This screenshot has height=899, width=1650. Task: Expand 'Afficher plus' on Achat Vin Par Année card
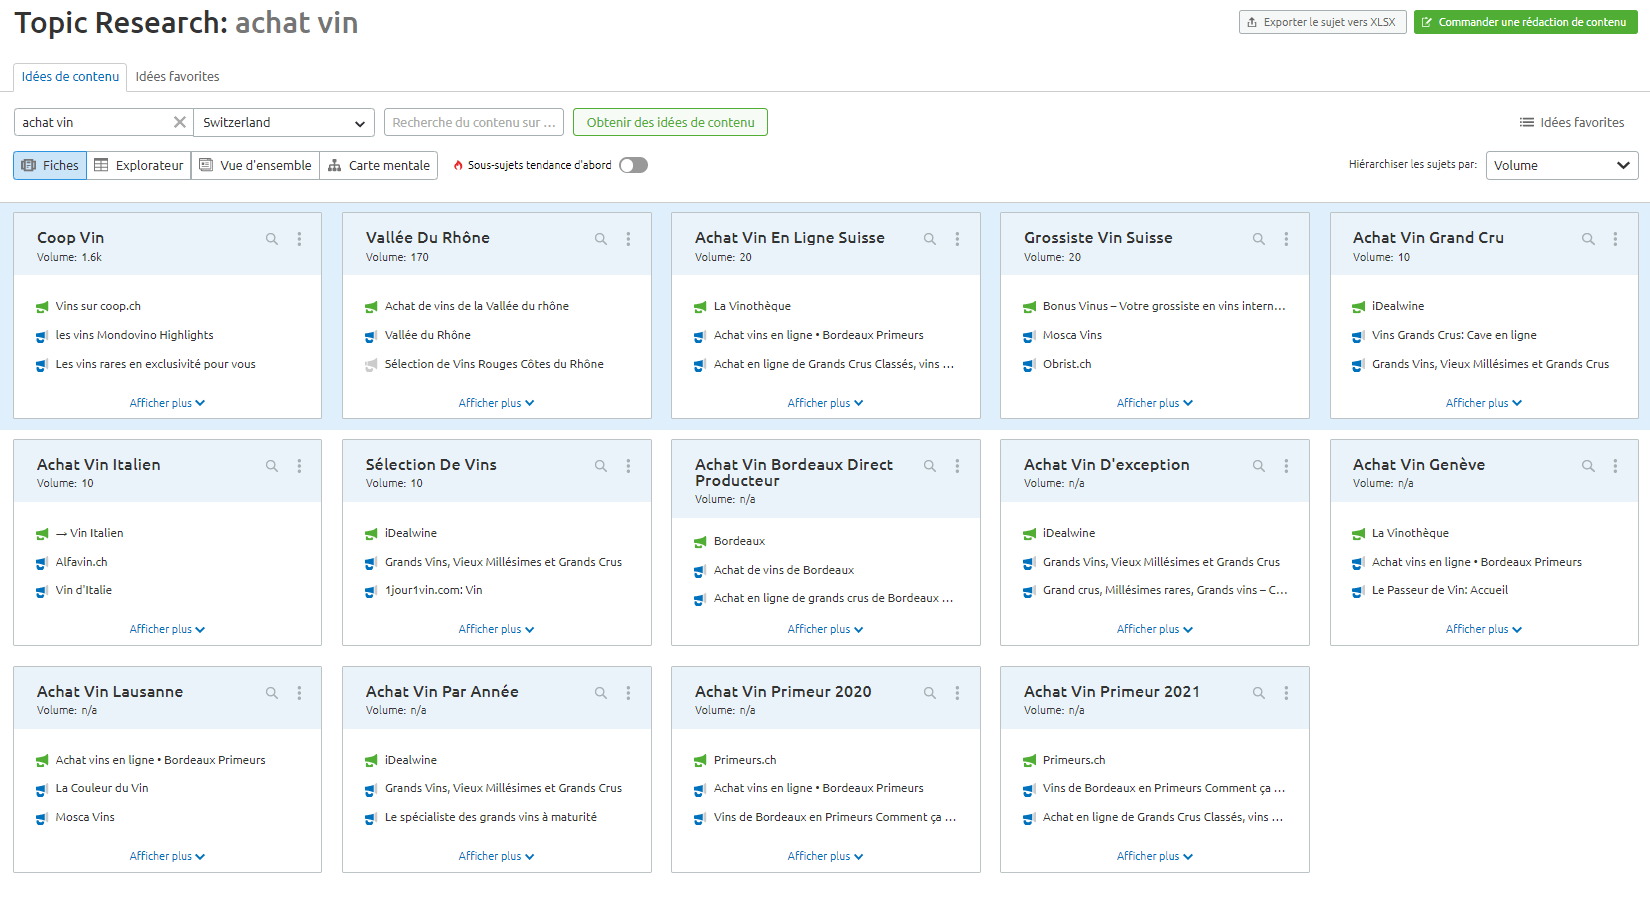coord(496,856)
